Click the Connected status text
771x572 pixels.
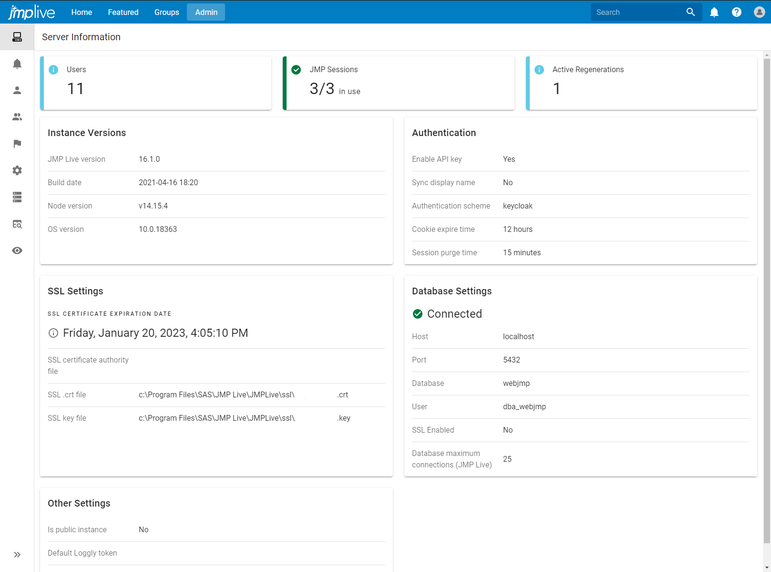454,314
